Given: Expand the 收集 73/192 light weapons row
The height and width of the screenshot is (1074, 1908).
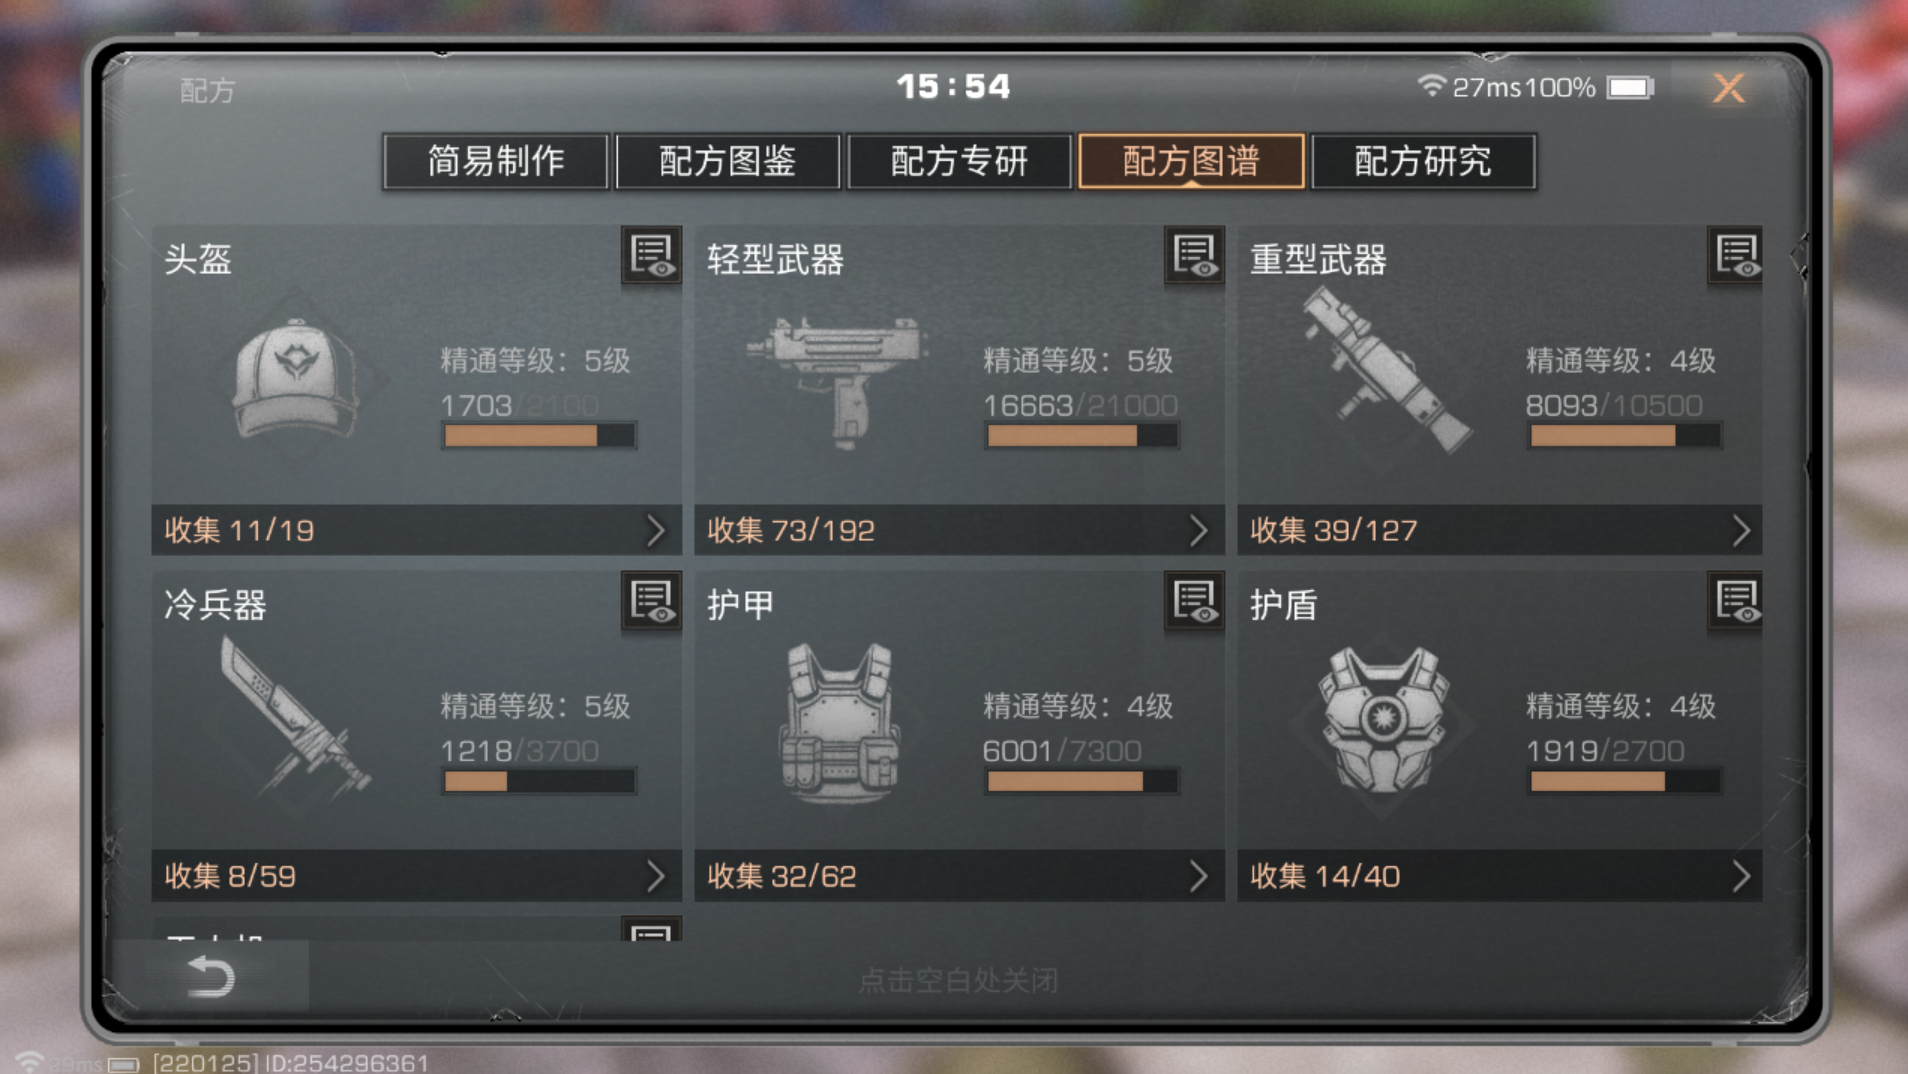Looking at the screenshot, I should point(959,530).
